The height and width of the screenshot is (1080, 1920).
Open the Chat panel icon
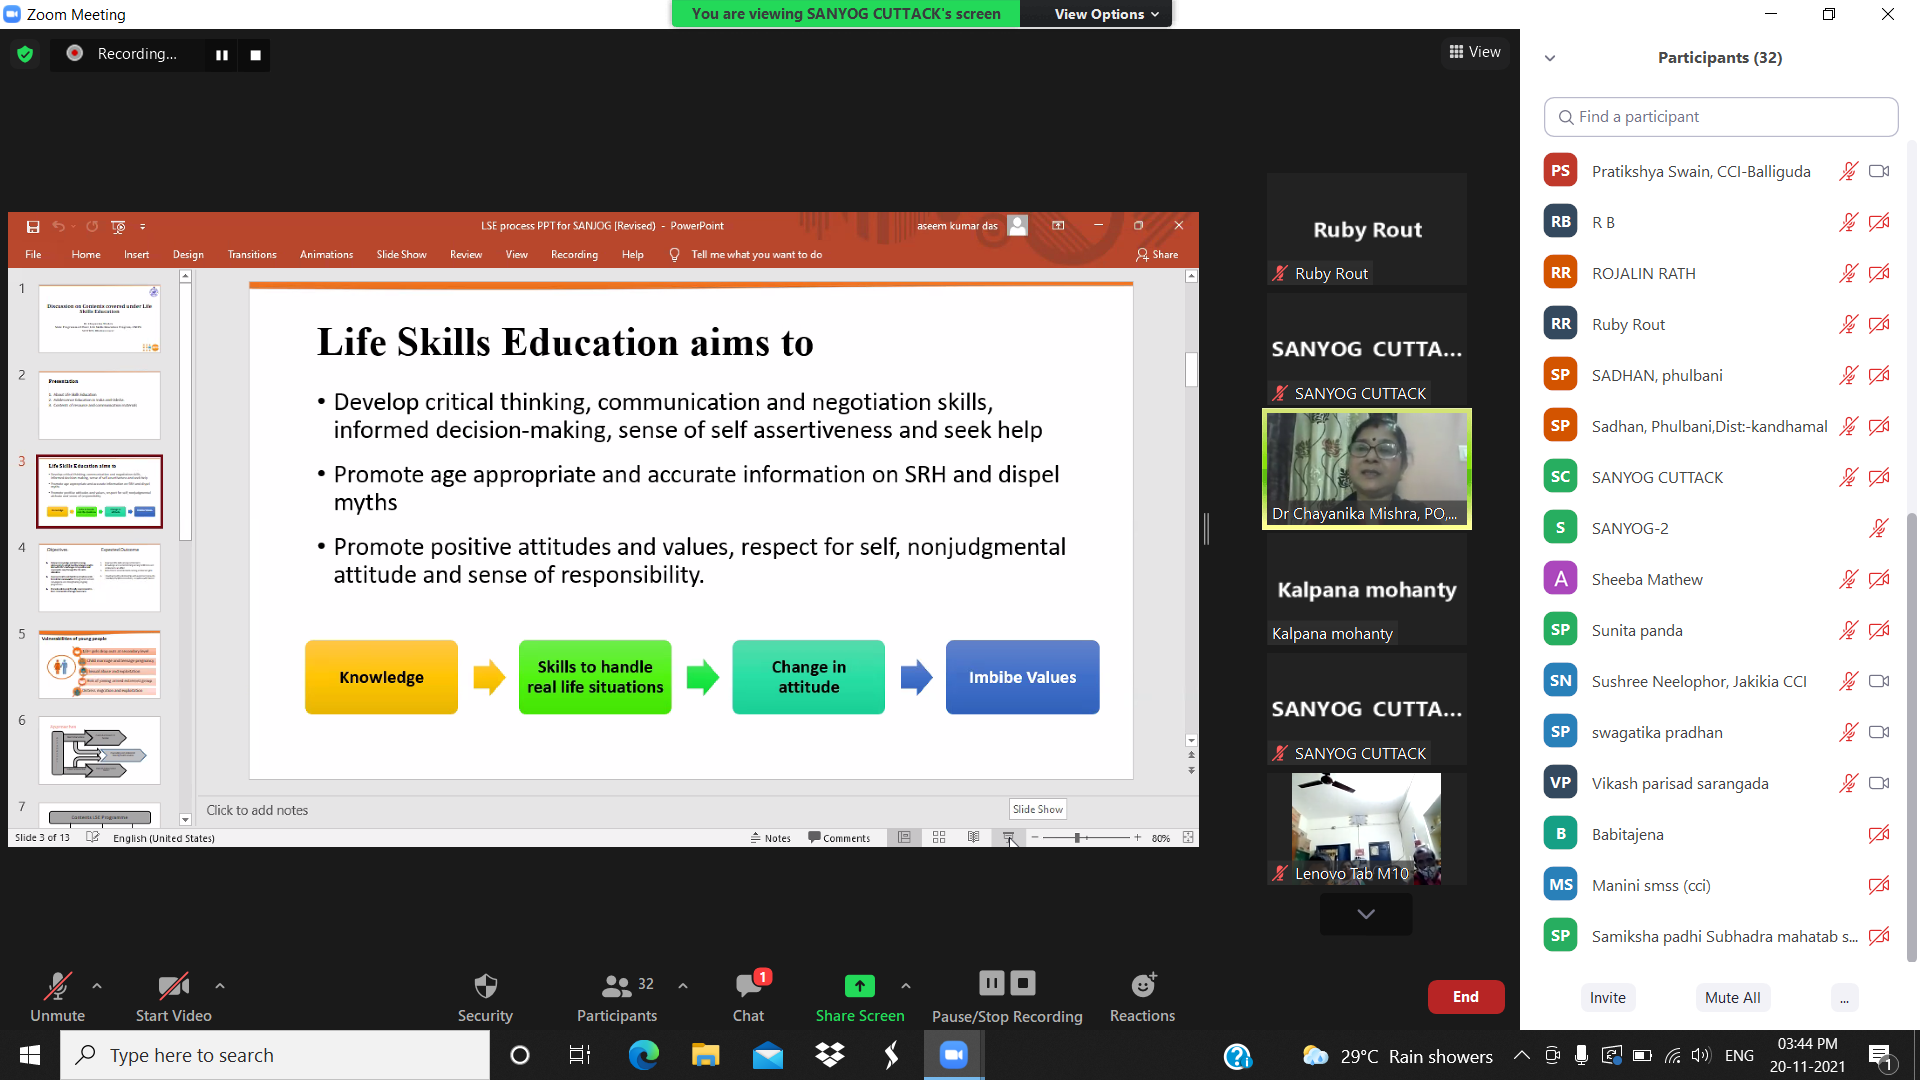click(747, 987)
